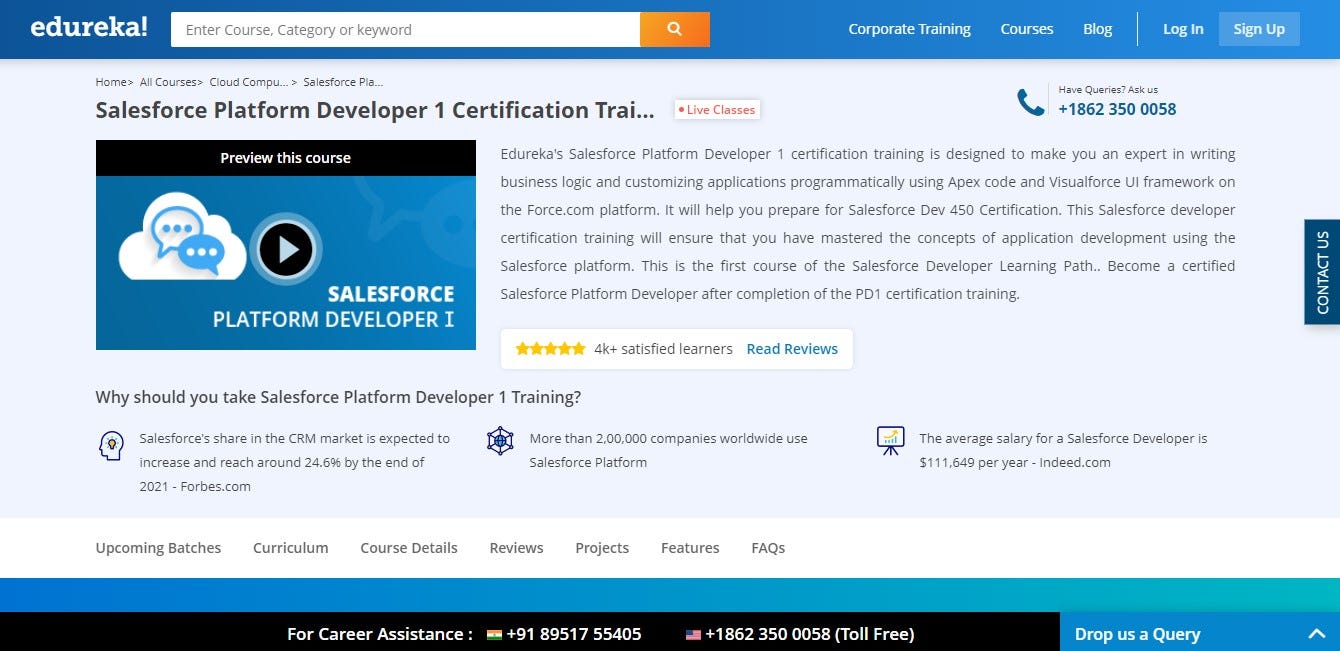
Task: Open Read Reviews link
Action: point(792,349)
